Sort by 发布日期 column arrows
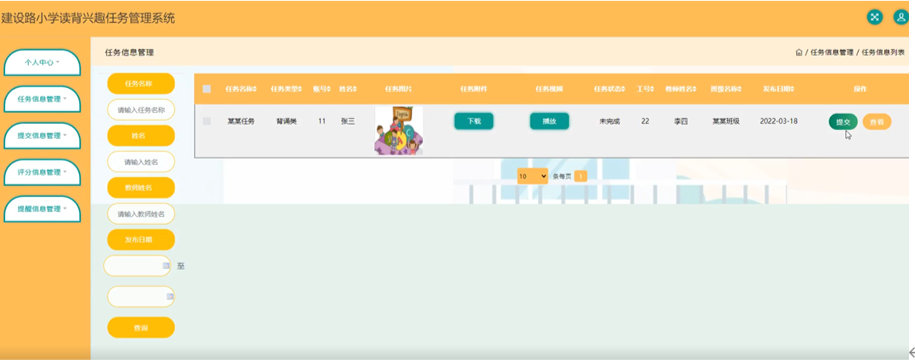Screen dimensions: 915x361 pyautogui.click(x=792, y=89)
